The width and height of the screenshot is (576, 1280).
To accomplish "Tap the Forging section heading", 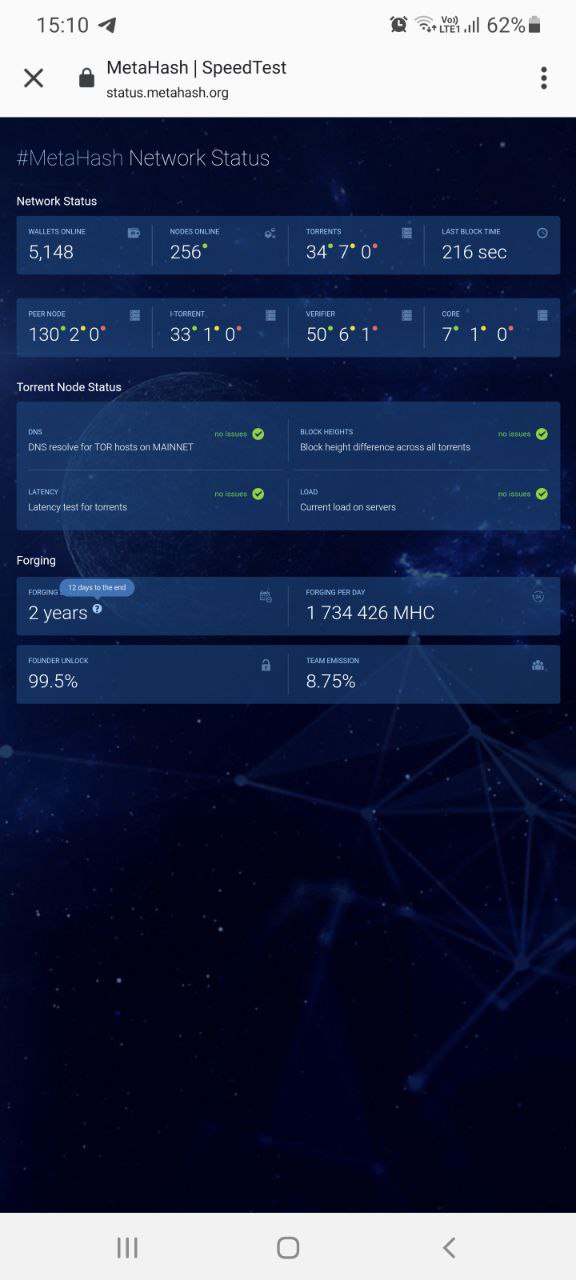I will pyautogui.click(x=36, y=560).
